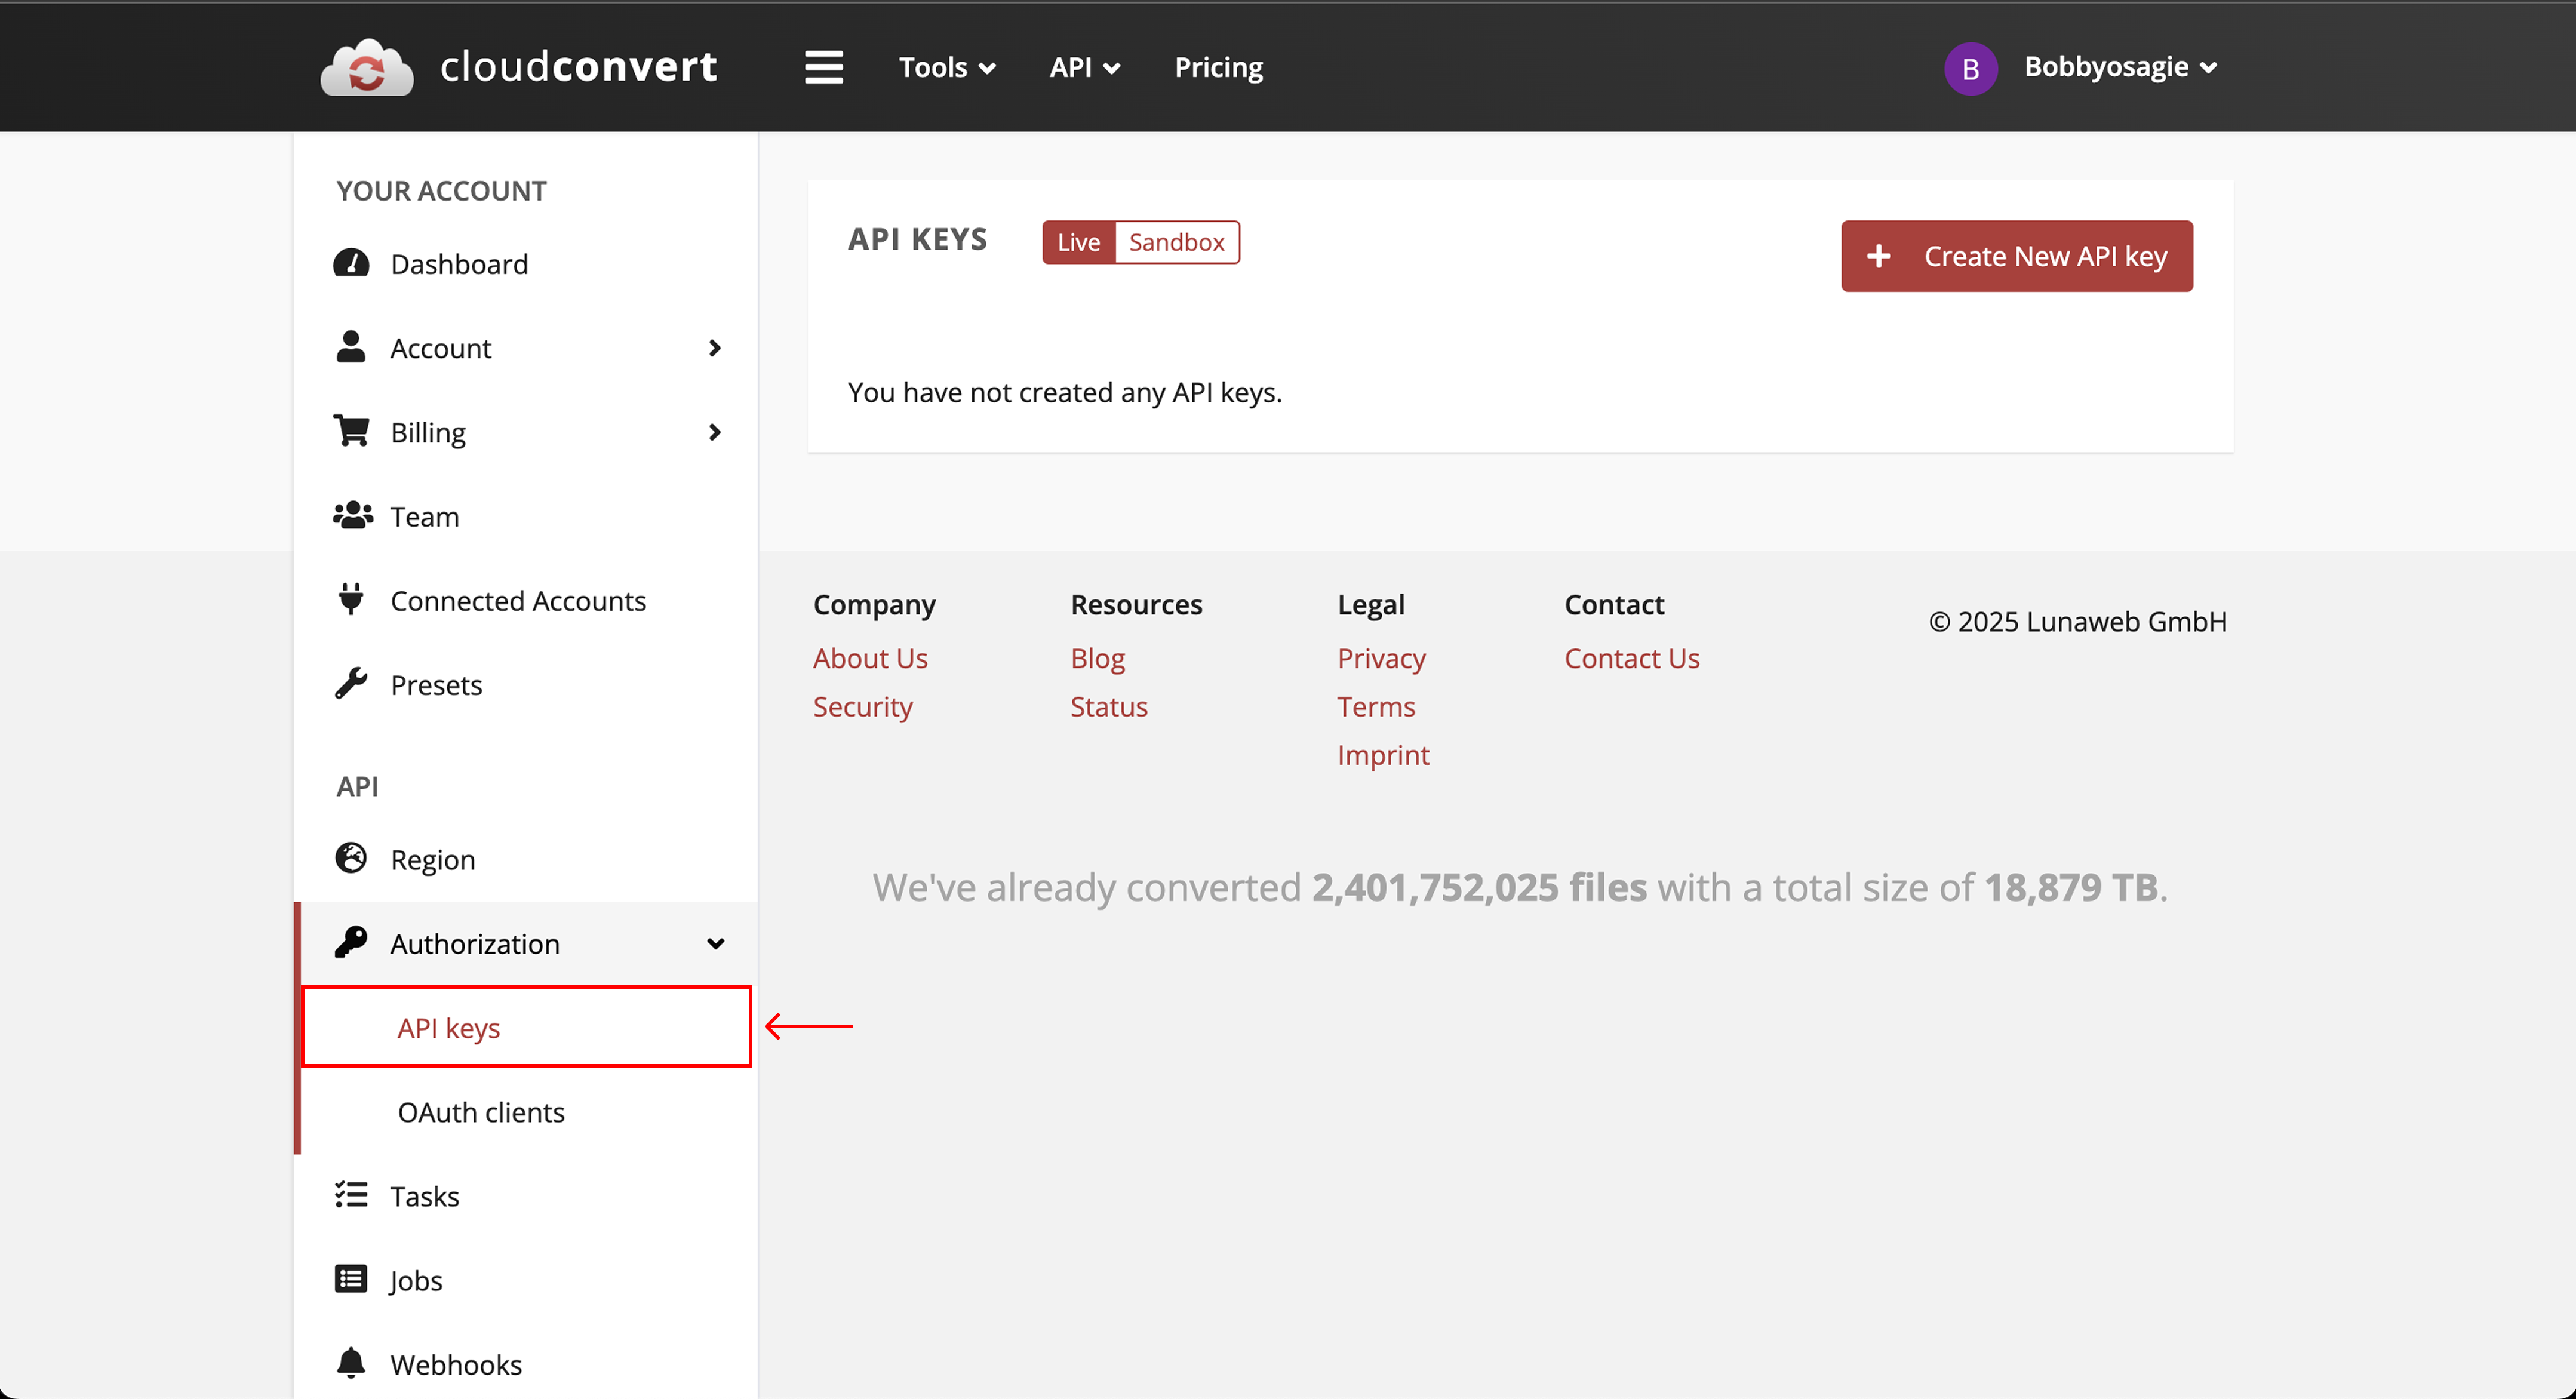Go to the Pricing page

click(x=1218, y=67)
